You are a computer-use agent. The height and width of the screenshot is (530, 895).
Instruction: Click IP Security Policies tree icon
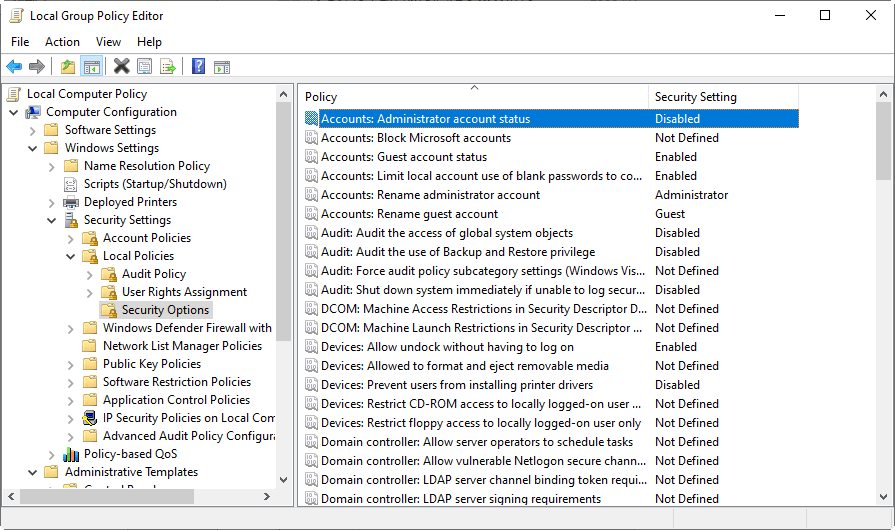coord(90,418)
